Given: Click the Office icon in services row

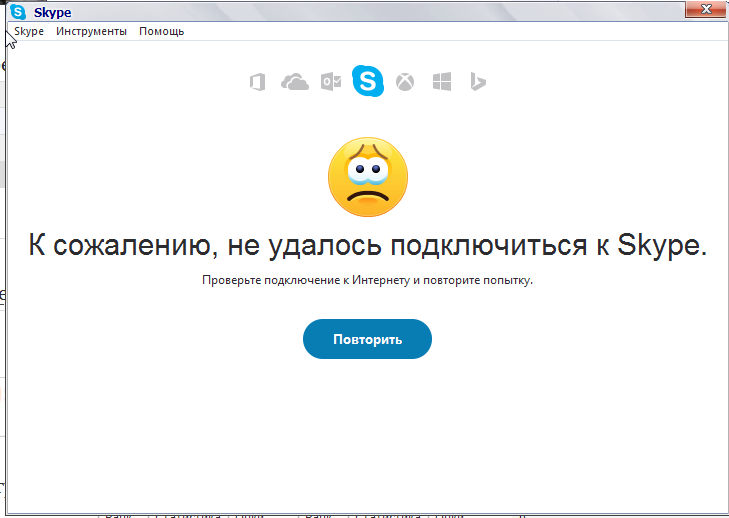Looking at the screenshot, I should tap(258, 82).
